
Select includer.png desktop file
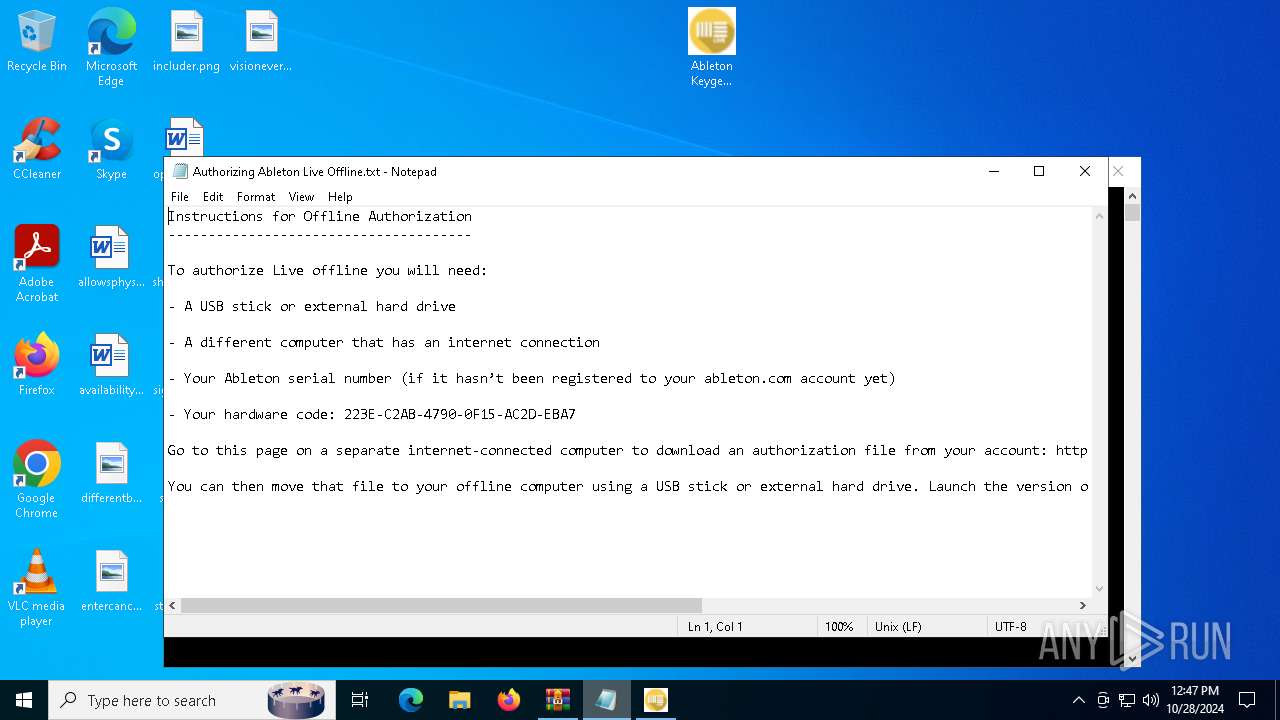(x=186, y=42)
